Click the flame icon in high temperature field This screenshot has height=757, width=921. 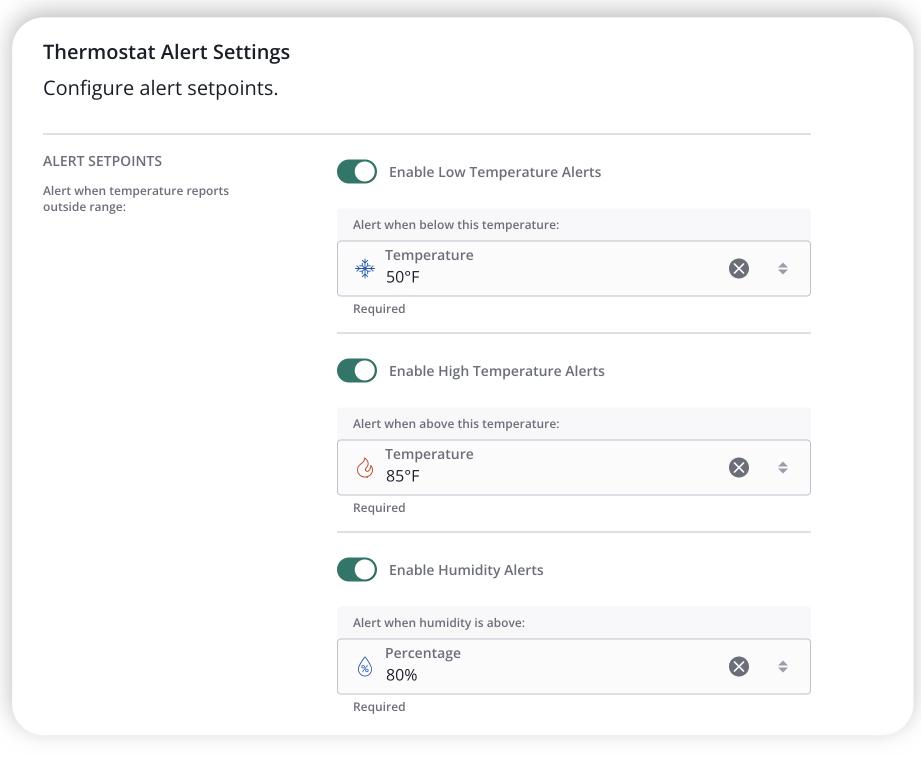point(365,467)
